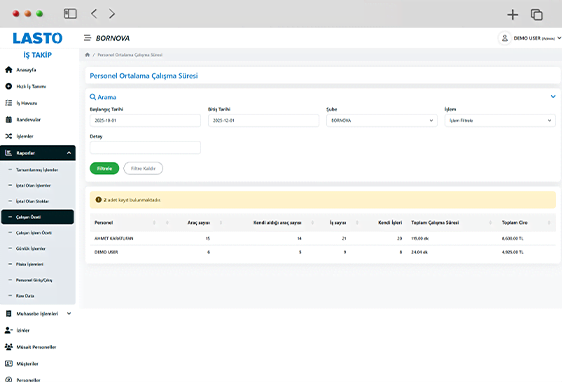Click the Anasayfa home icon in sidebar
Screen dimensions: 562x382
tap(9, 70)
